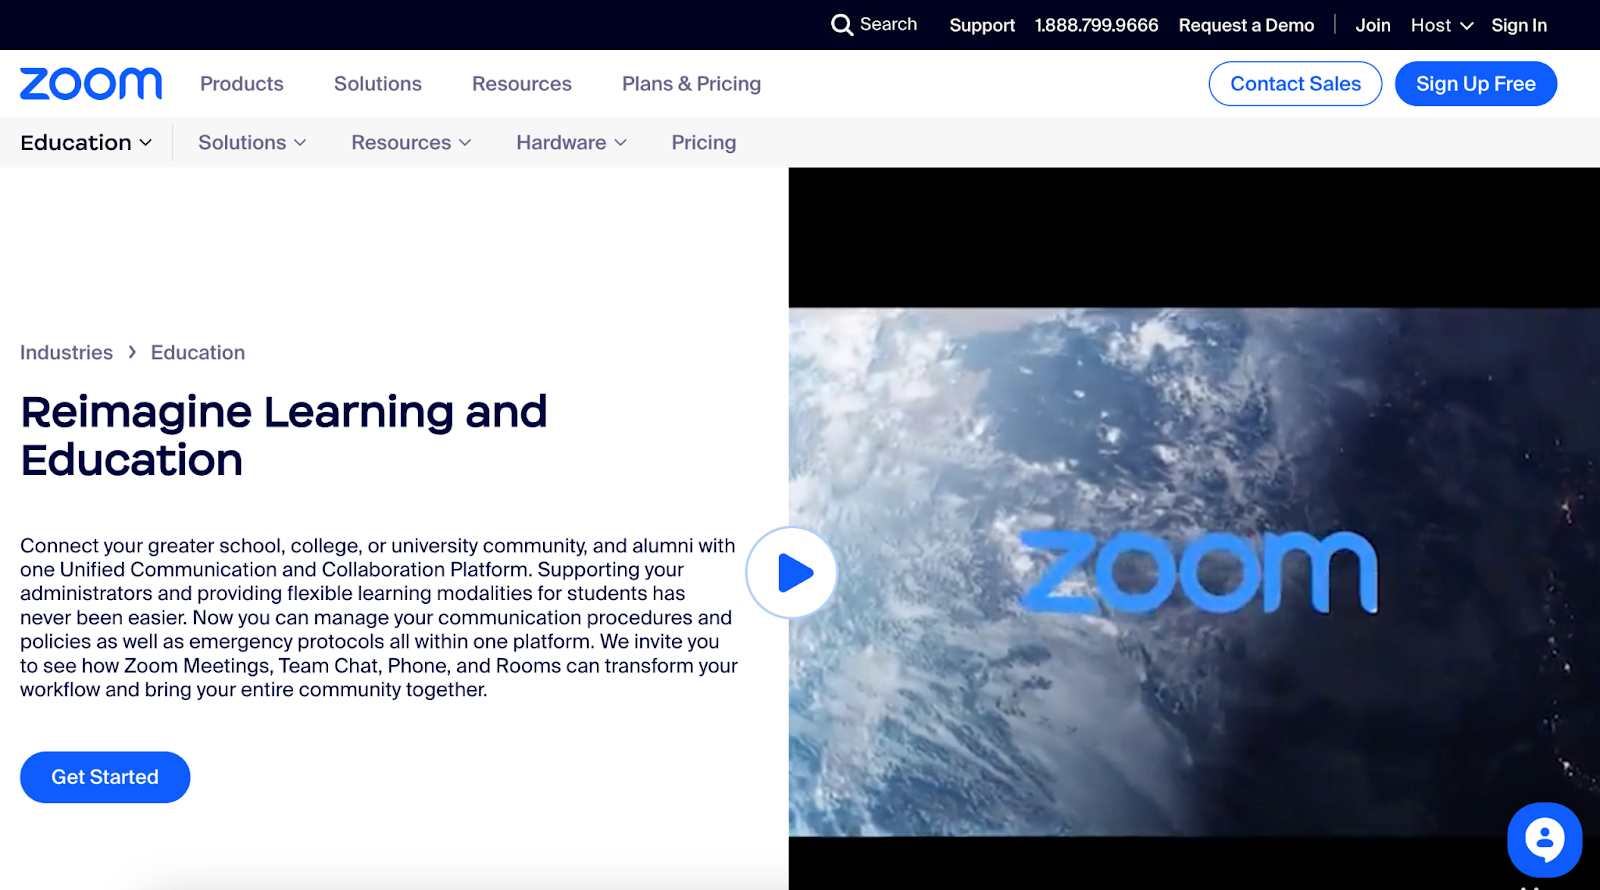Expand the Hardware dropdown
The width and height of the screenshot is (1600, 890).
pyautogui.click(x=572, y=143)
